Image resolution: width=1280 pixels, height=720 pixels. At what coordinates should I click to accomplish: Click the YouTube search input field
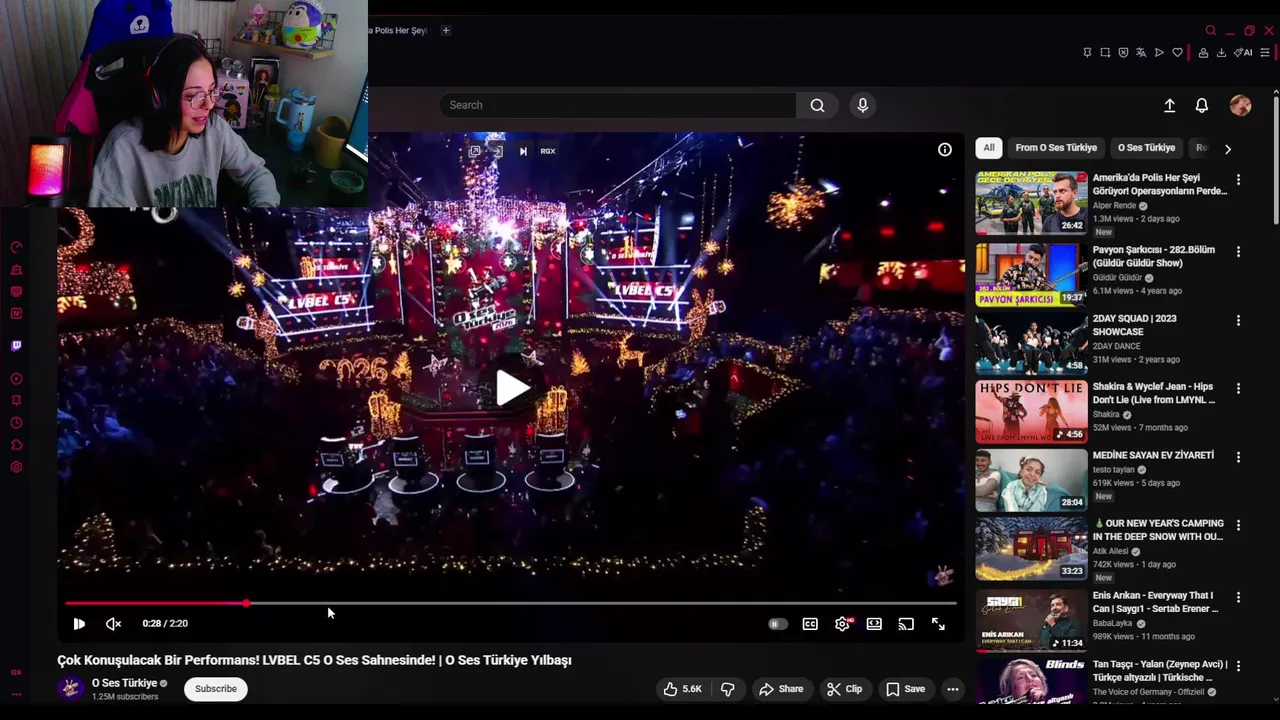[618, 105]
